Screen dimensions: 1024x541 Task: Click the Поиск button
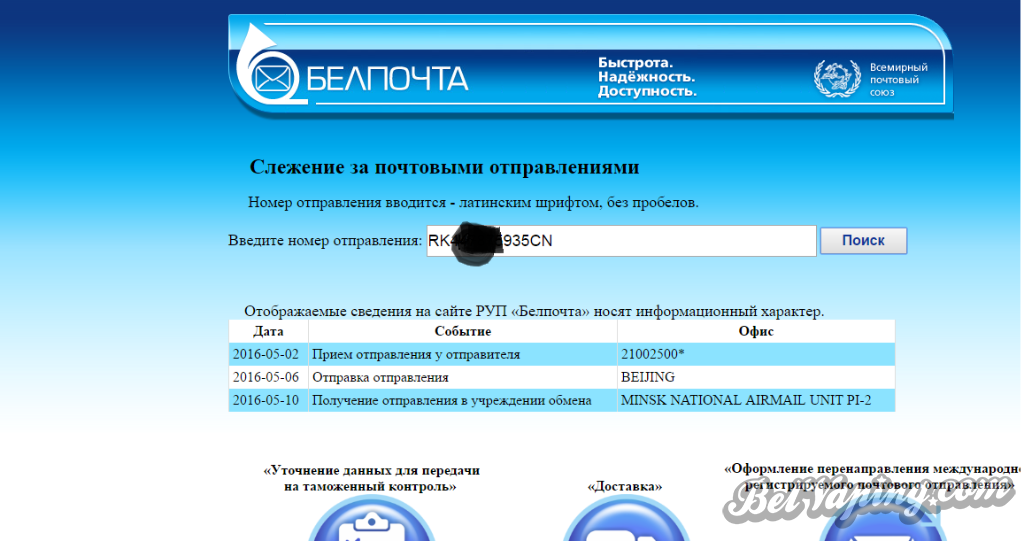pos(863,240)
